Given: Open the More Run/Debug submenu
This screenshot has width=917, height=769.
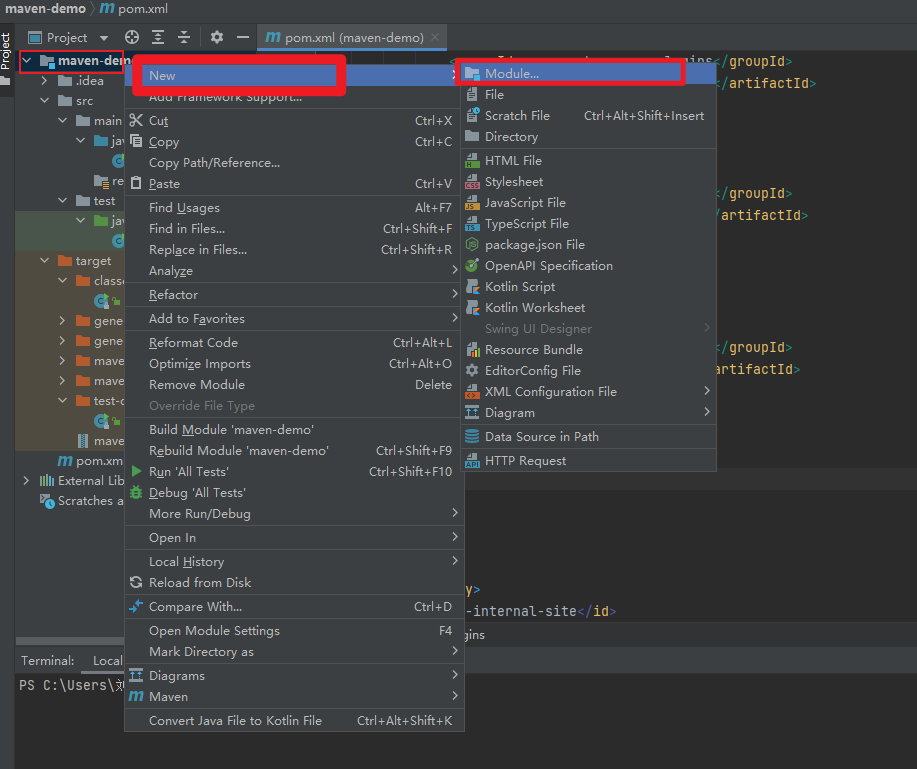Looking at the screenshot, I should [x=295, y=514].
